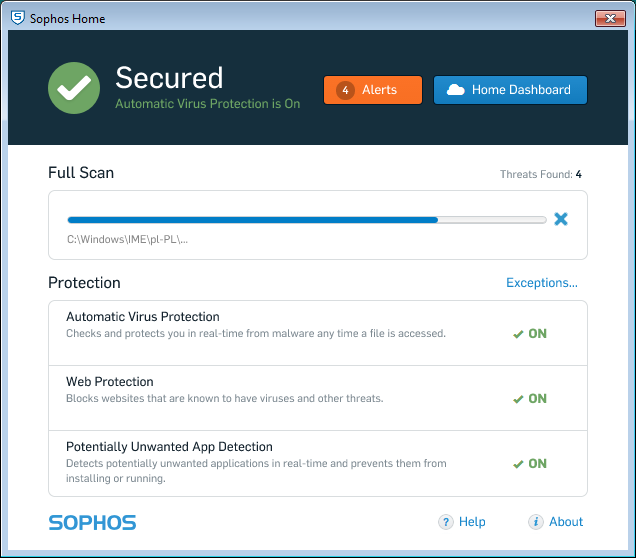The height and width of the screenshot is (558, 636).
Task: Cancel the full scan with blue X
Action: [x=561, y=219]
